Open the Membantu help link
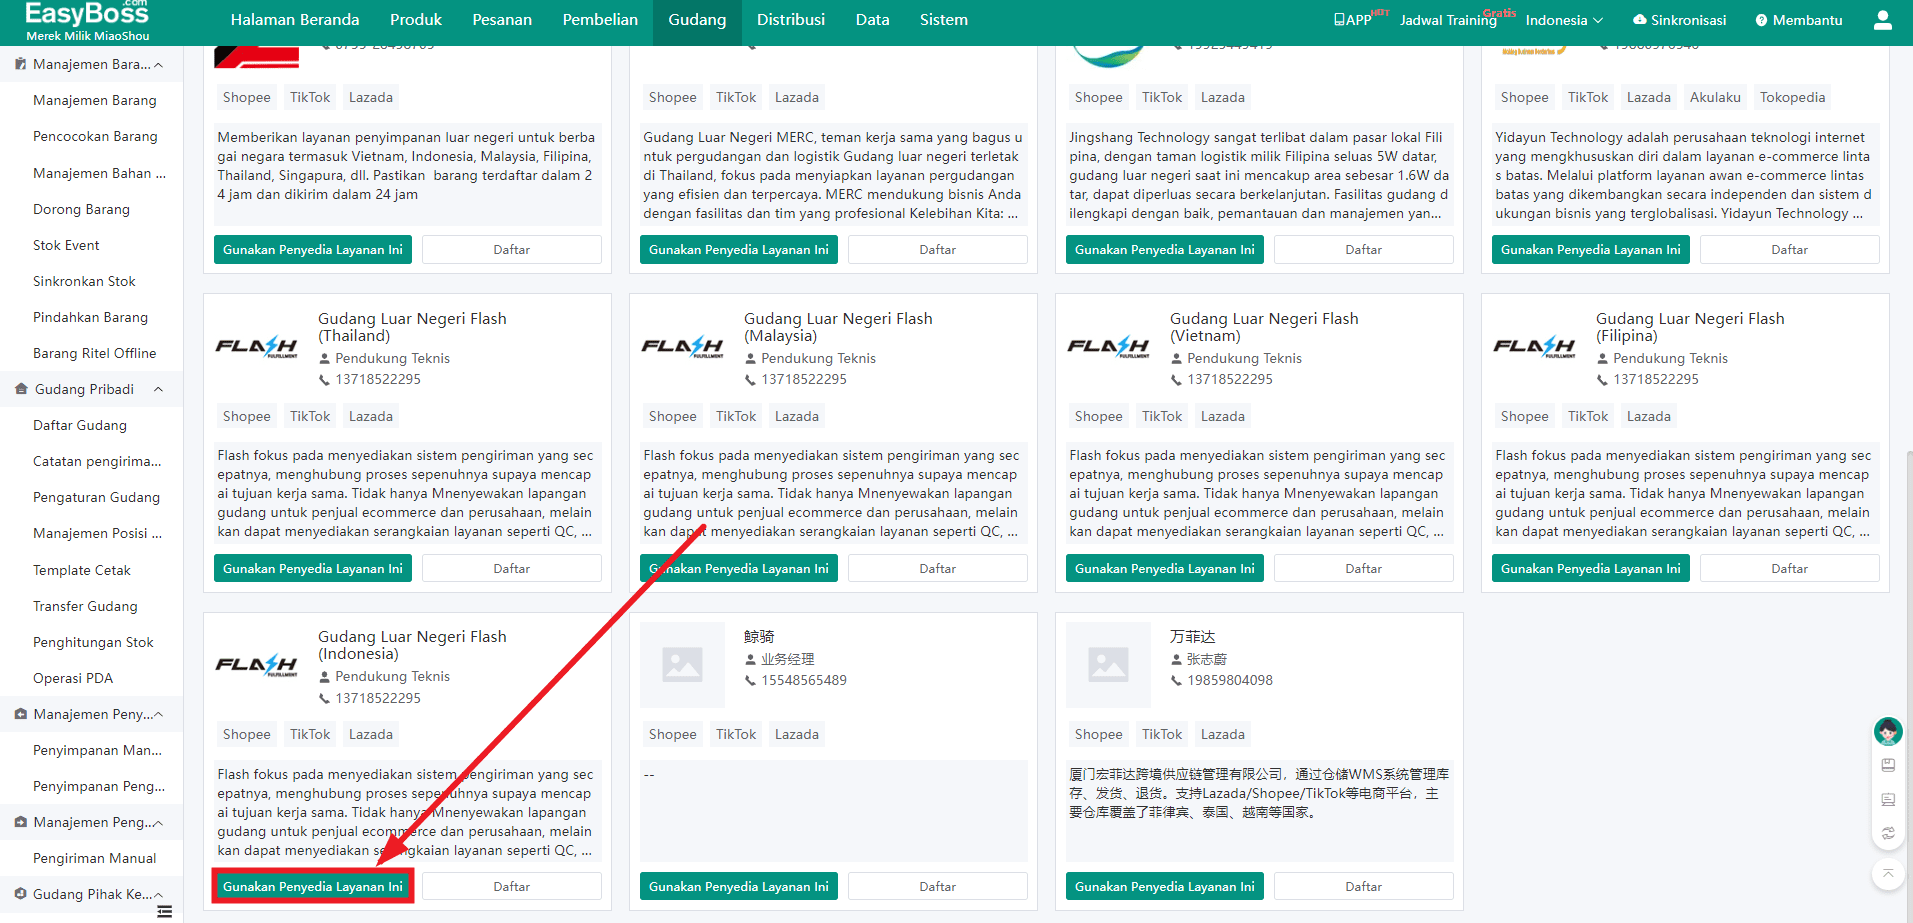This screenshot has height=923, width=1913. (x=1799, y=20)
